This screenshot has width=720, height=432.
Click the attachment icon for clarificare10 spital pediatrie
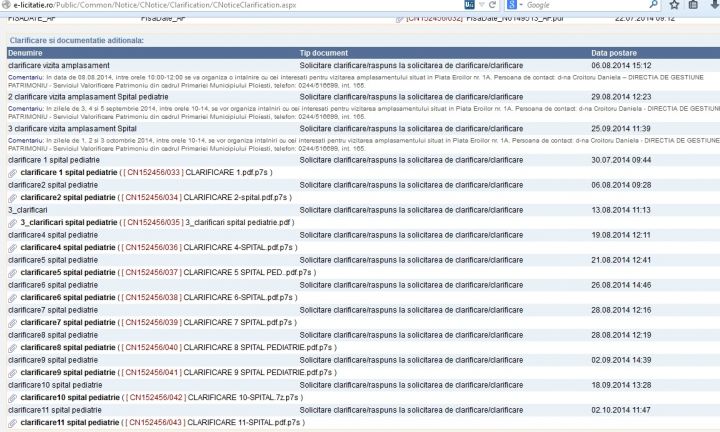[x=12, y=397]
